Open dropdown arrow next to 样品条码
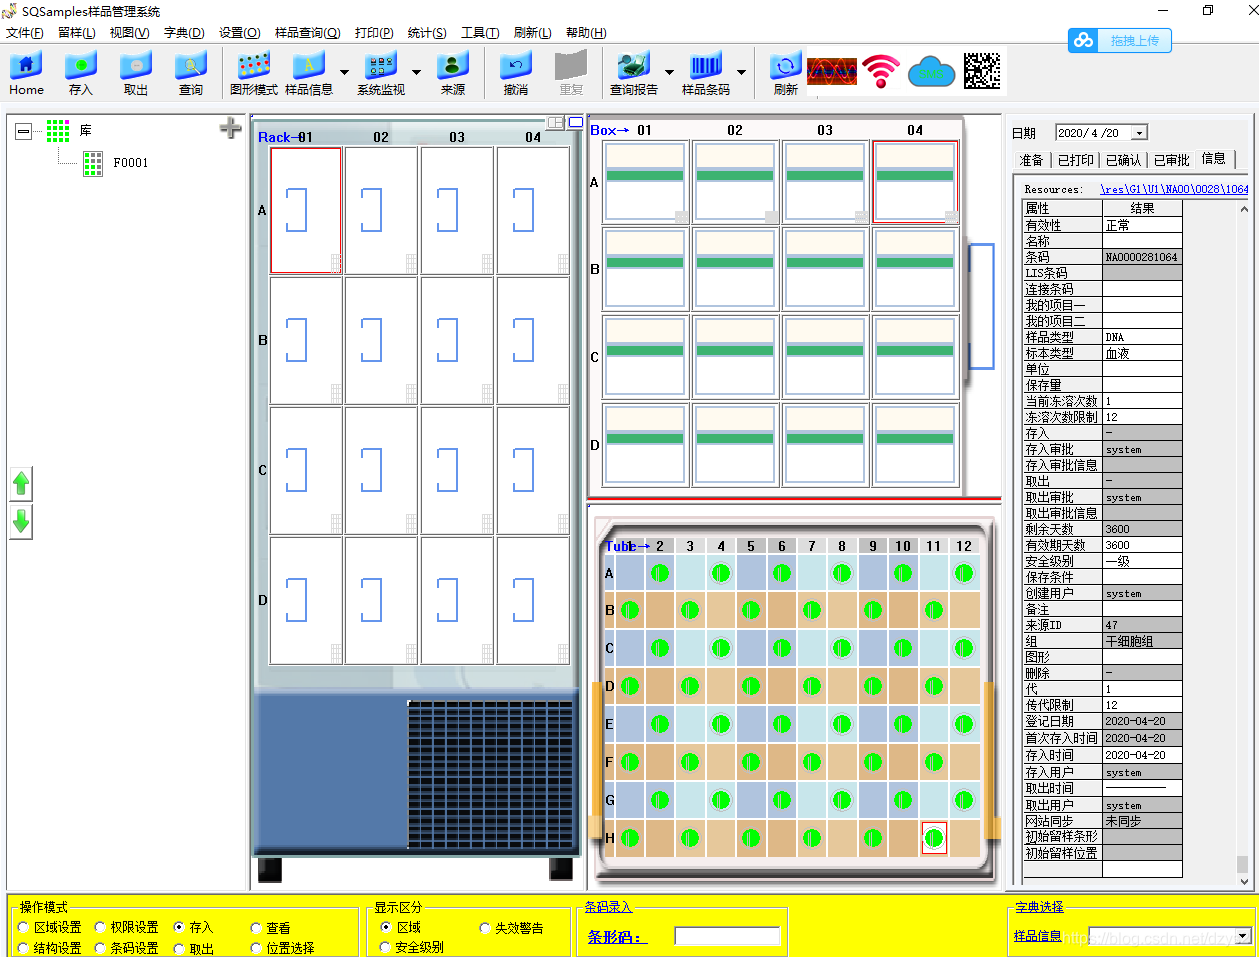1259x957 pixels. point(741,72)
